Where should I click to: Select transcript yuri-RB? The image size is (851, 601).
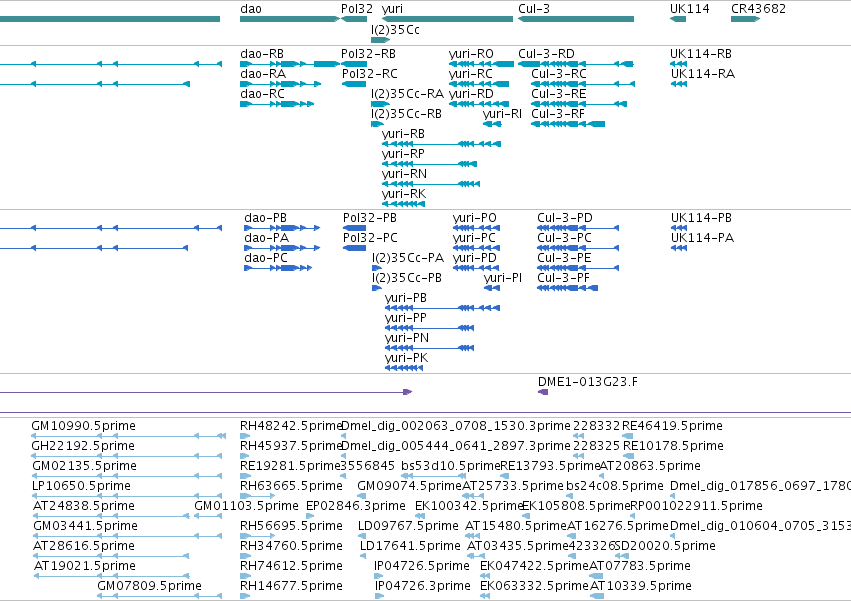point(441,144)
